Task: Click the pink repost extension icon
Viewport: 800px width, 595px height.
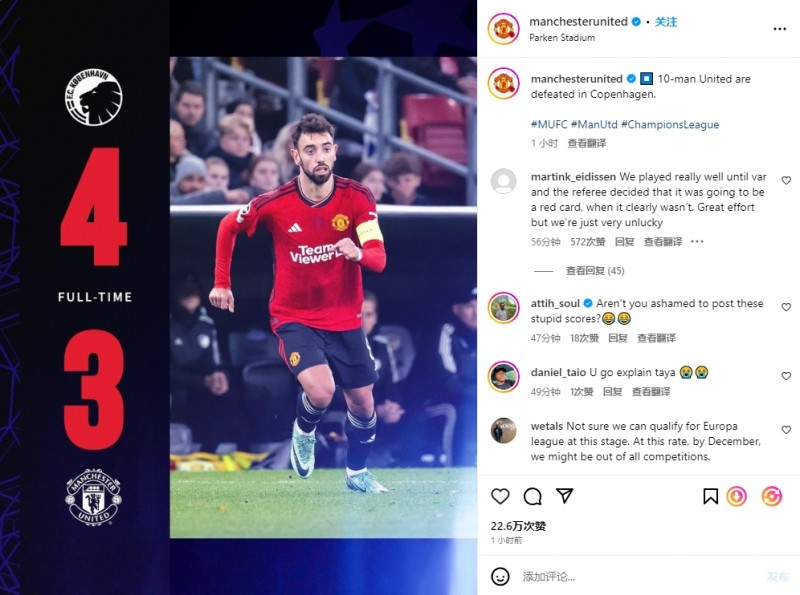Action: [x=771, y=496]
